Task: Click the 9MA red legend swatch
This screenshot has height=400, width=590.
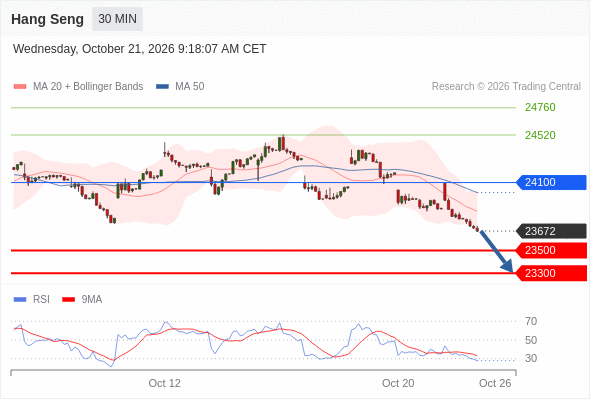Action: [x=68, y=300]
